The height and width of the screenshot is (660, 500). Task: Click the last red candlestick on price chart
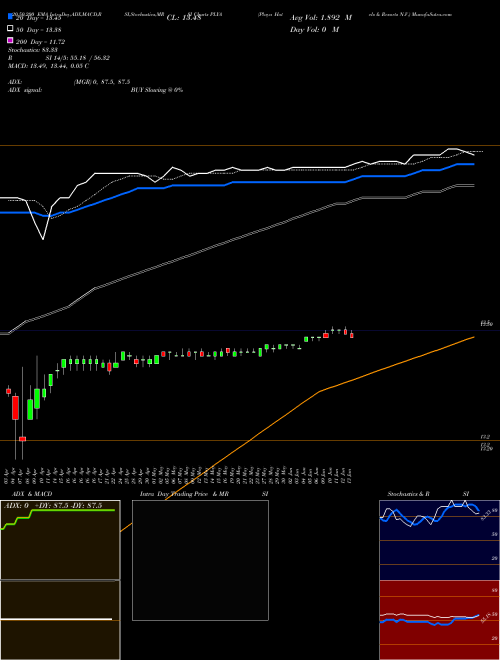(x=352, y=335)
